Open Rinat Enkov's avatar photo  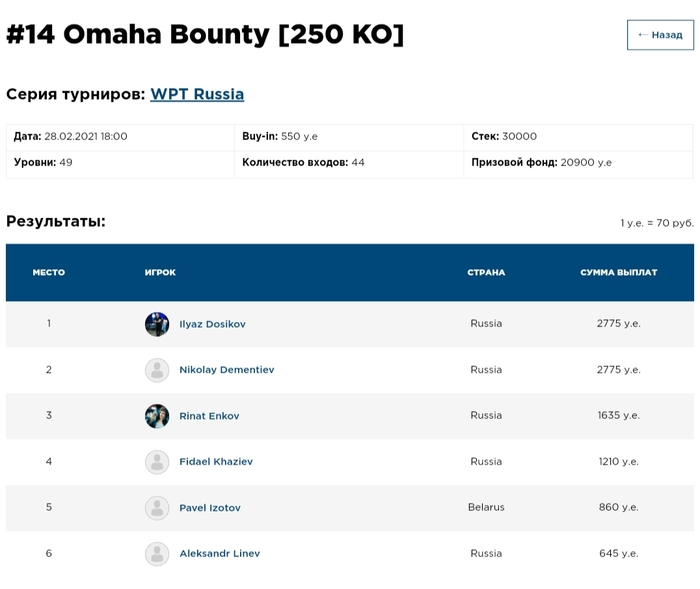pos(157,416)
